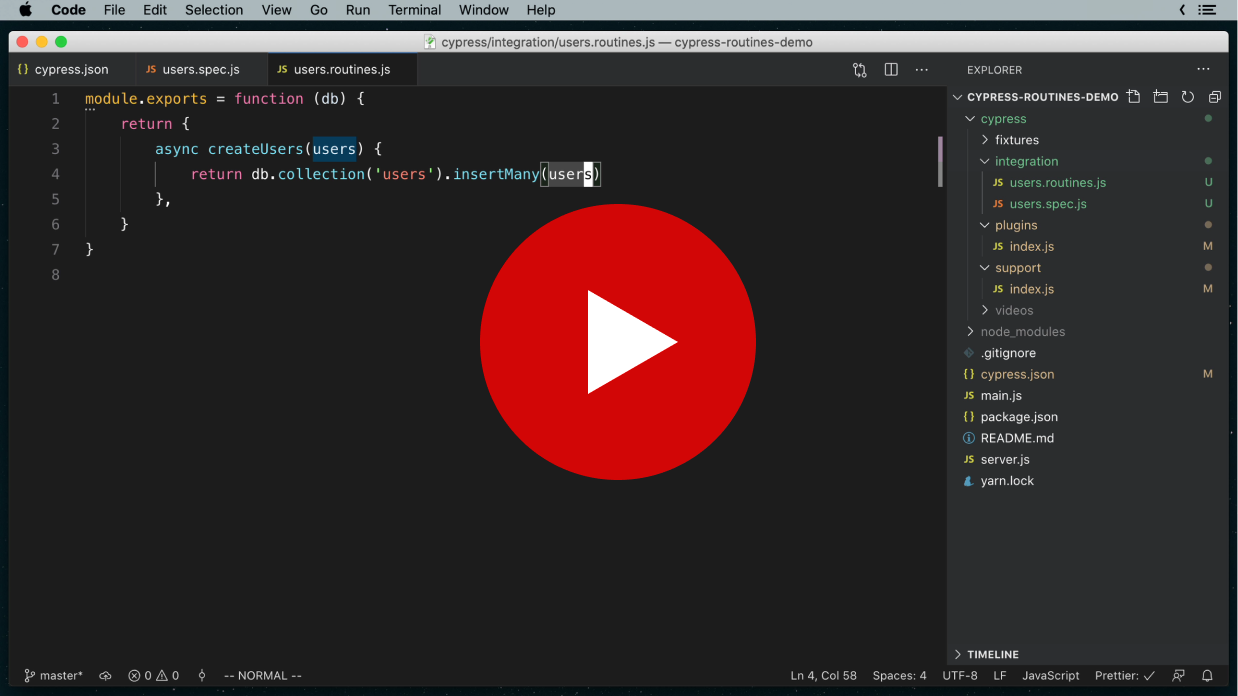
Task: Open Explorer views and more actions ellipsis
Action: pyautogui.click(x=1203, y=70)
